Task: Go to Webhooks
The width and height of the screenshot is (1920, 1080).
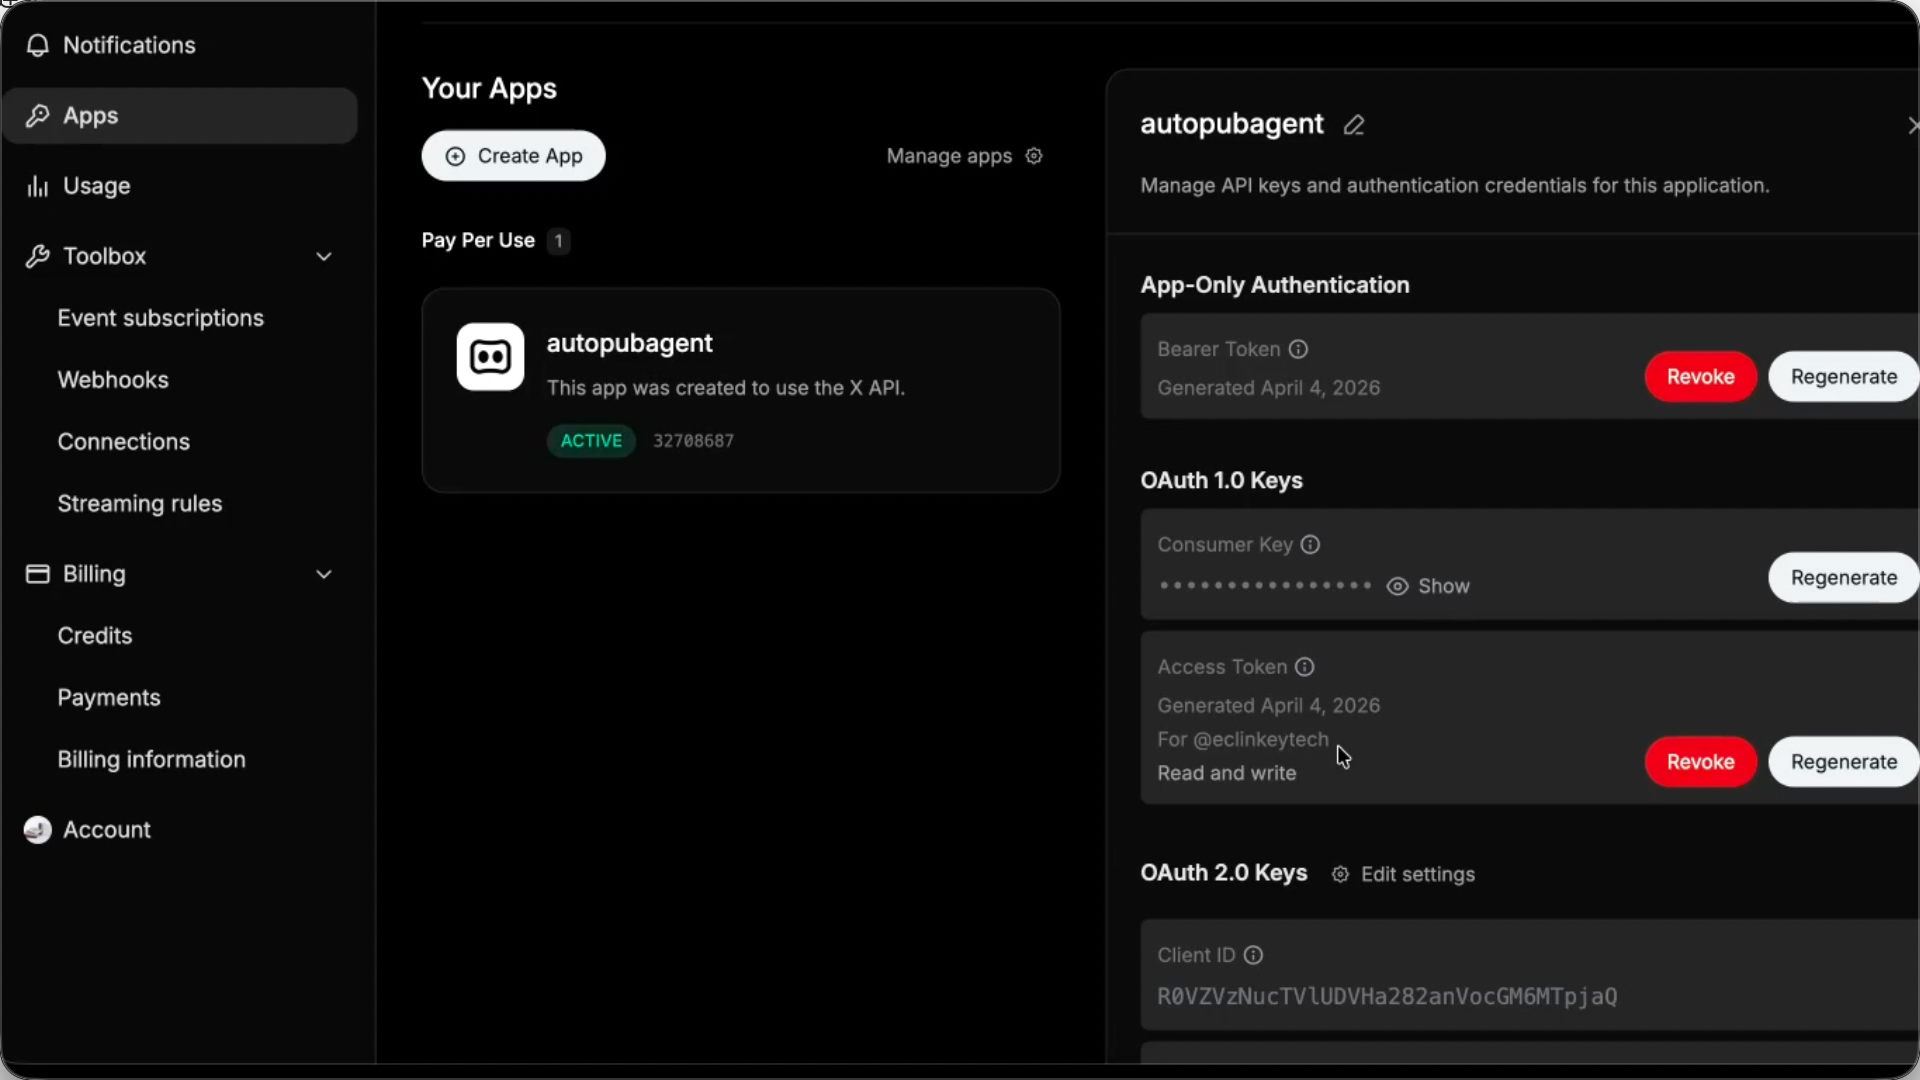Action: tap(113, 380)
